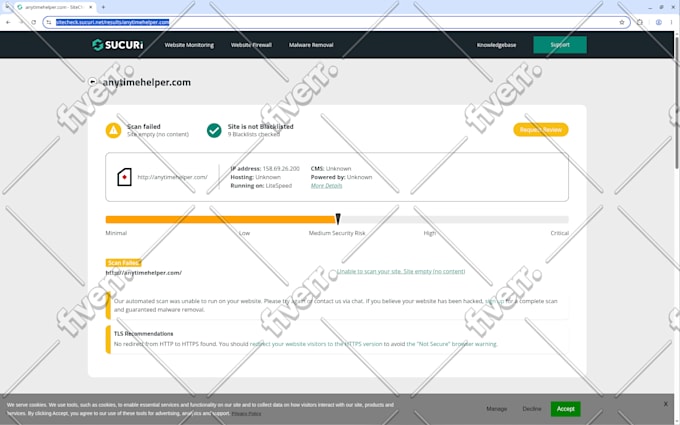The width and height of the screenshot is (680, 425).
Task: Open the Not Secure browser warning link
Action: click(x=451, y=344)
